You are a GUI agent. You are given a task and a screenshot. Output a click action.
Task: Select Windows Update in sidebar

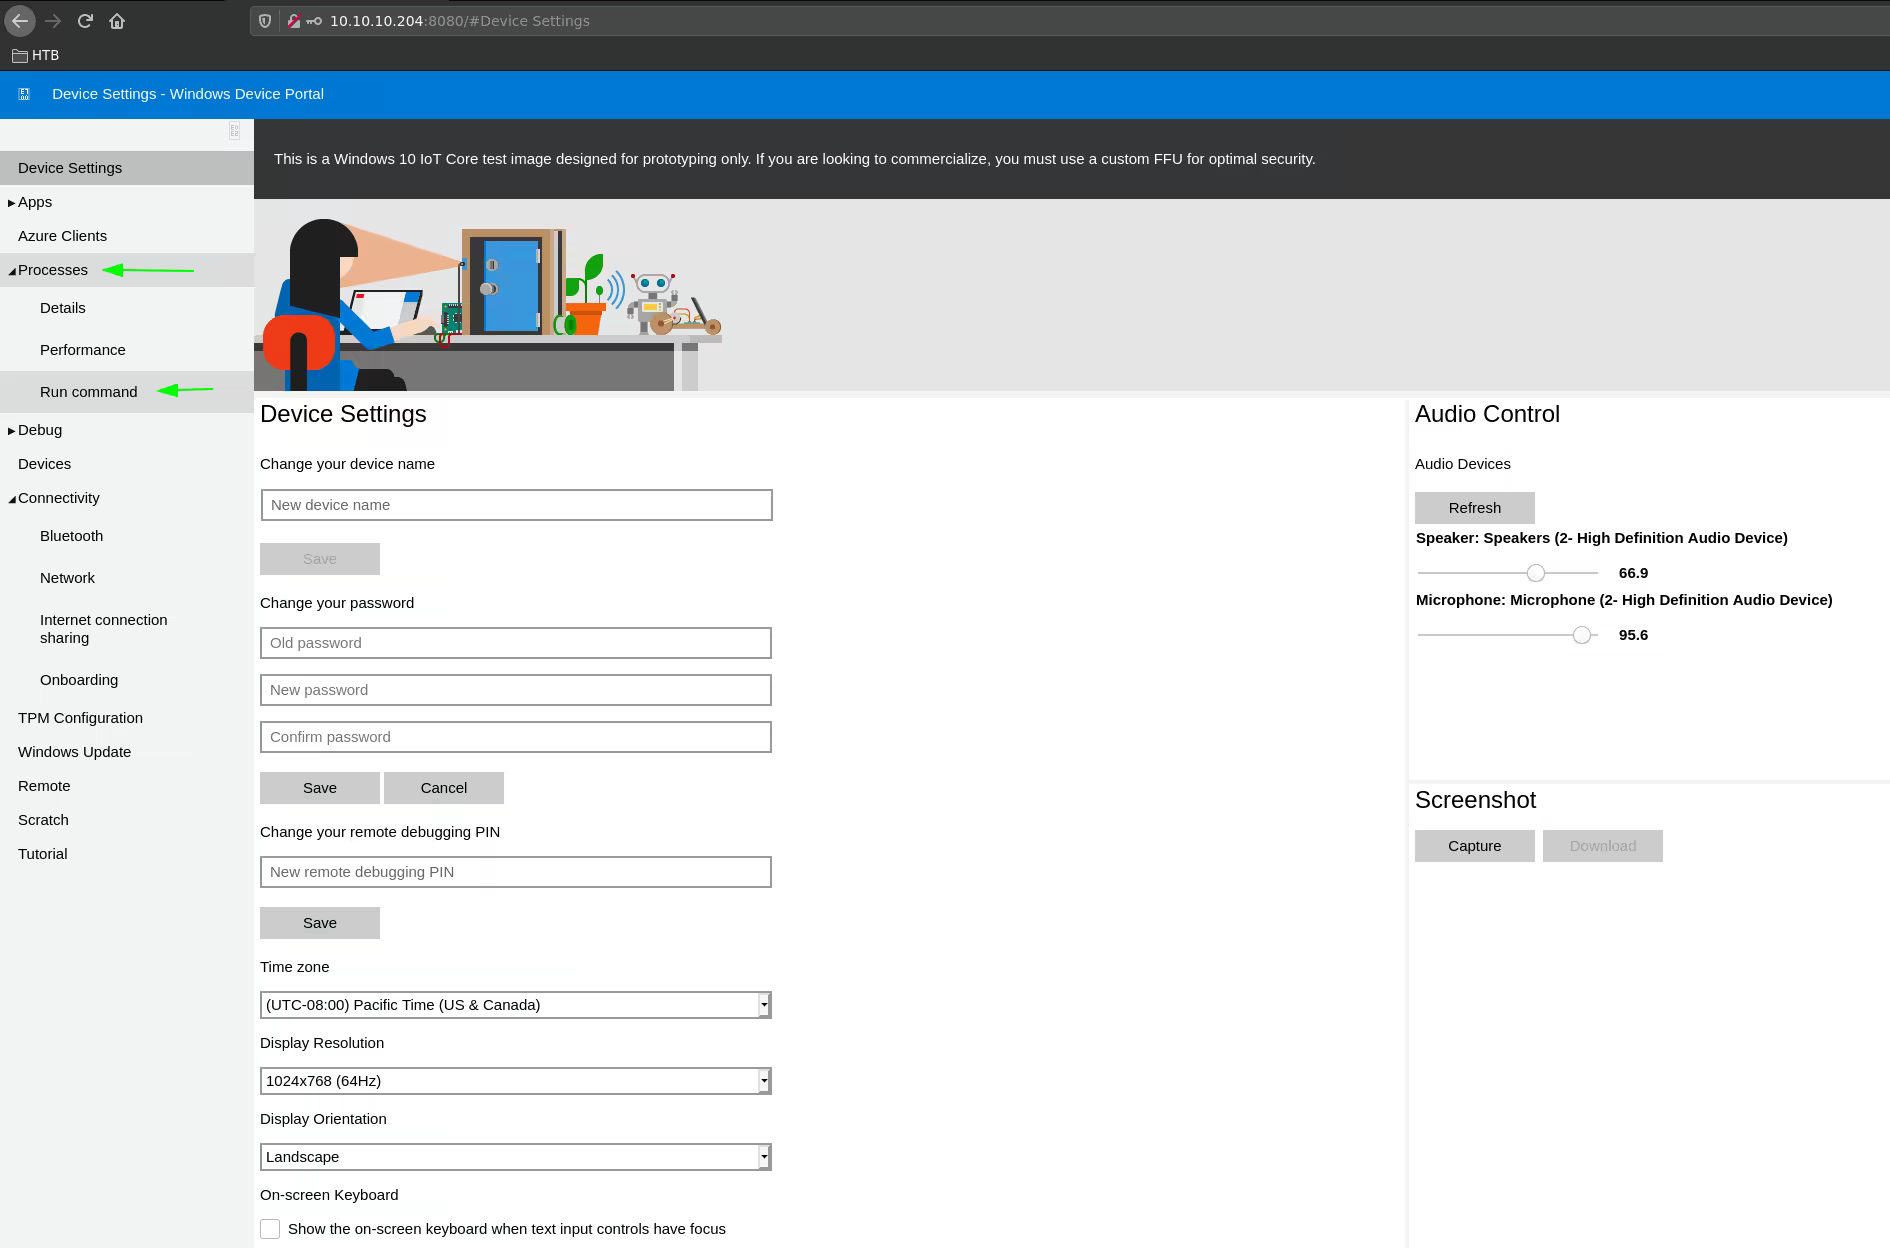75,752
